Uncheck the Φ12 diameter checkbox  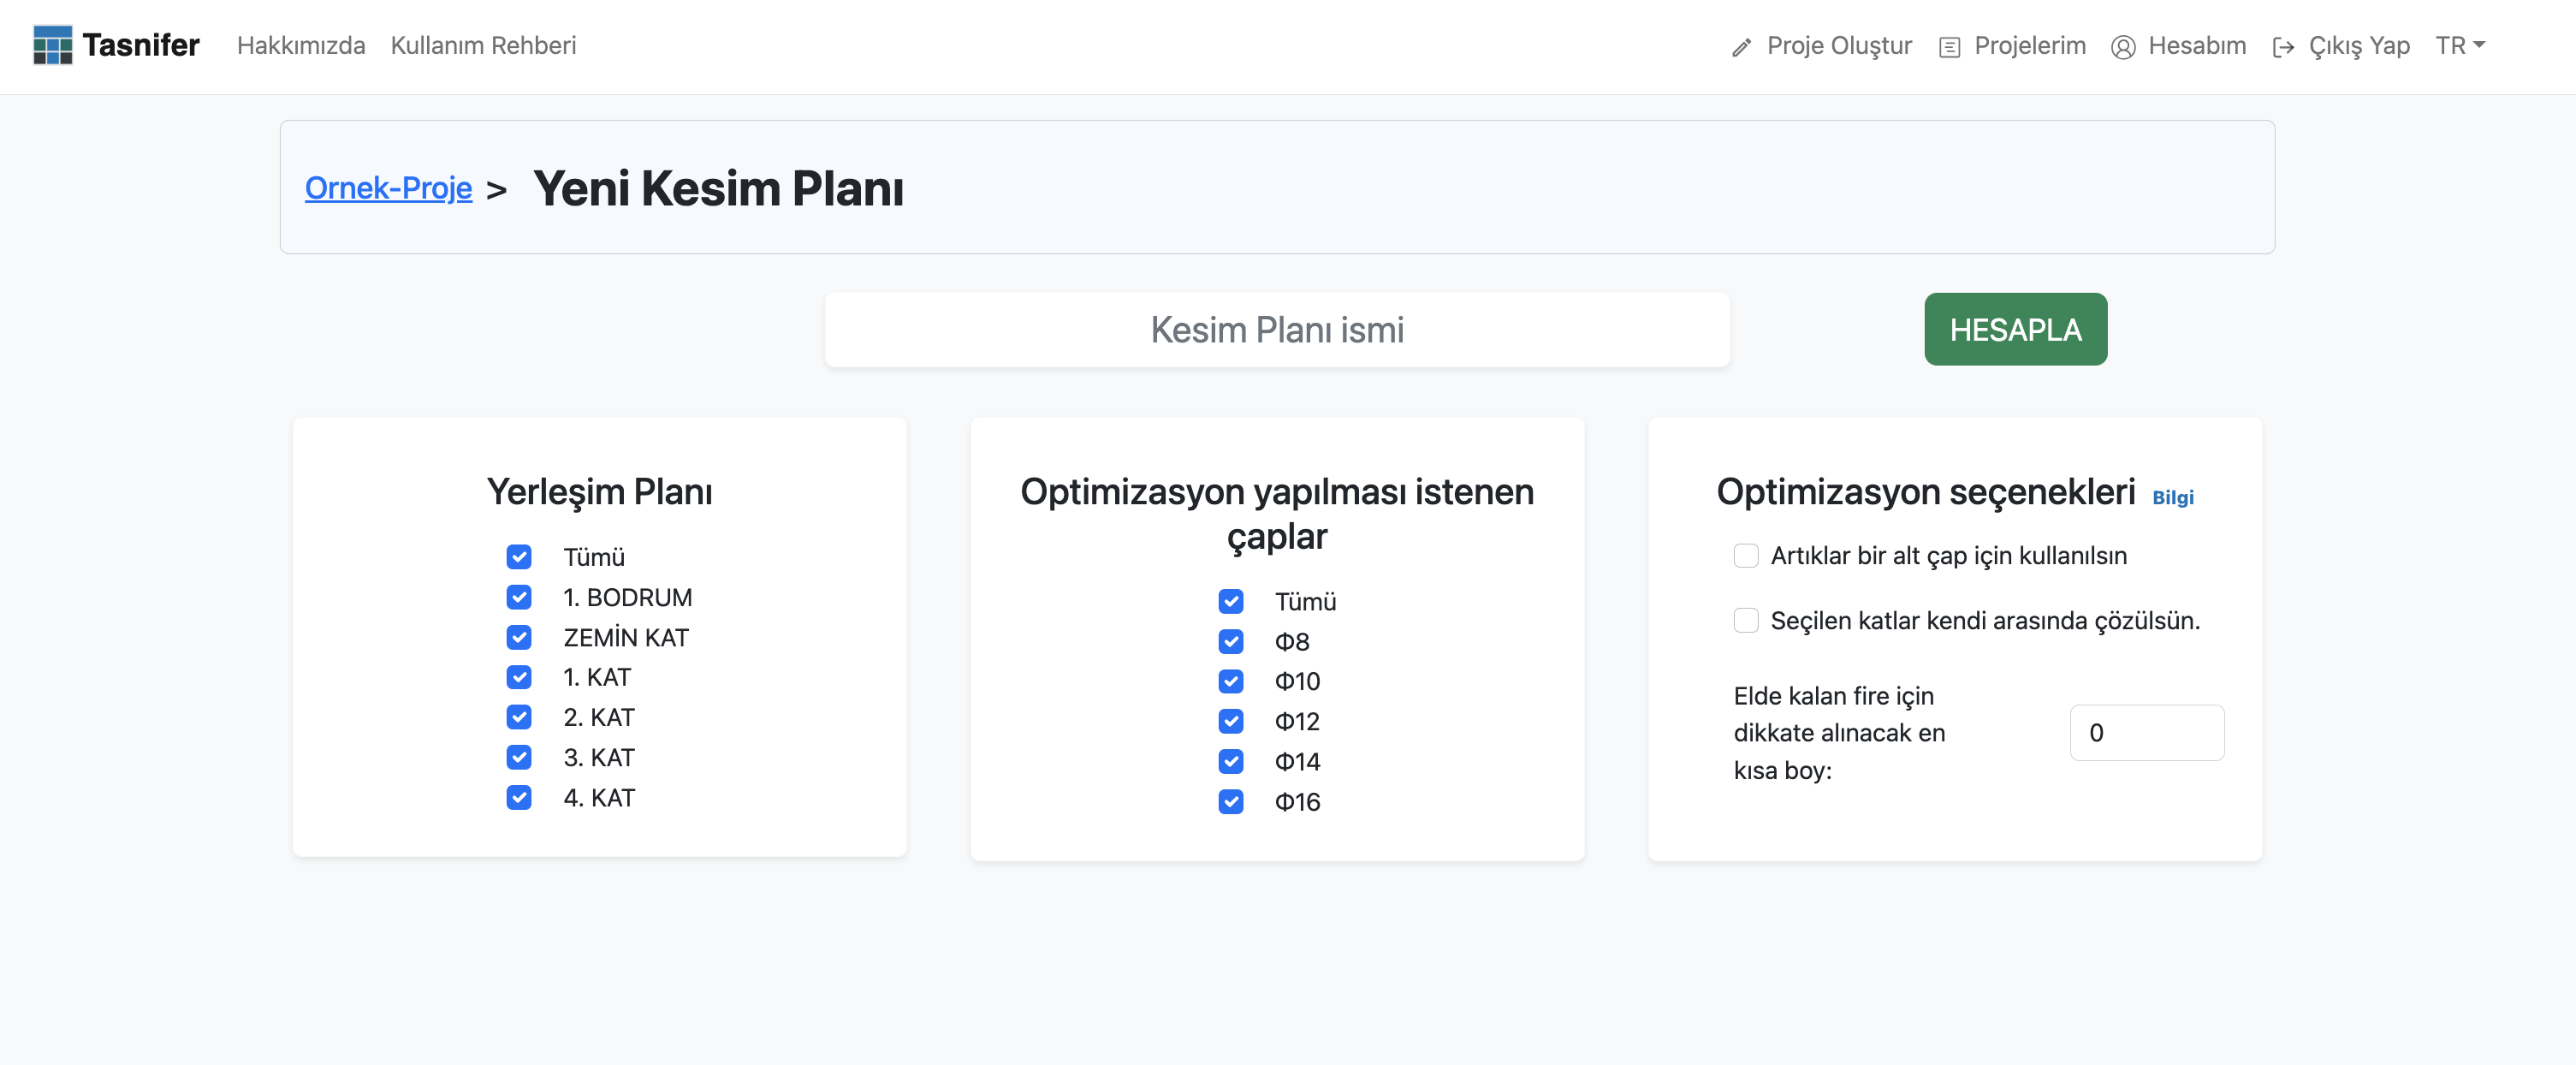coord(1231,721)
